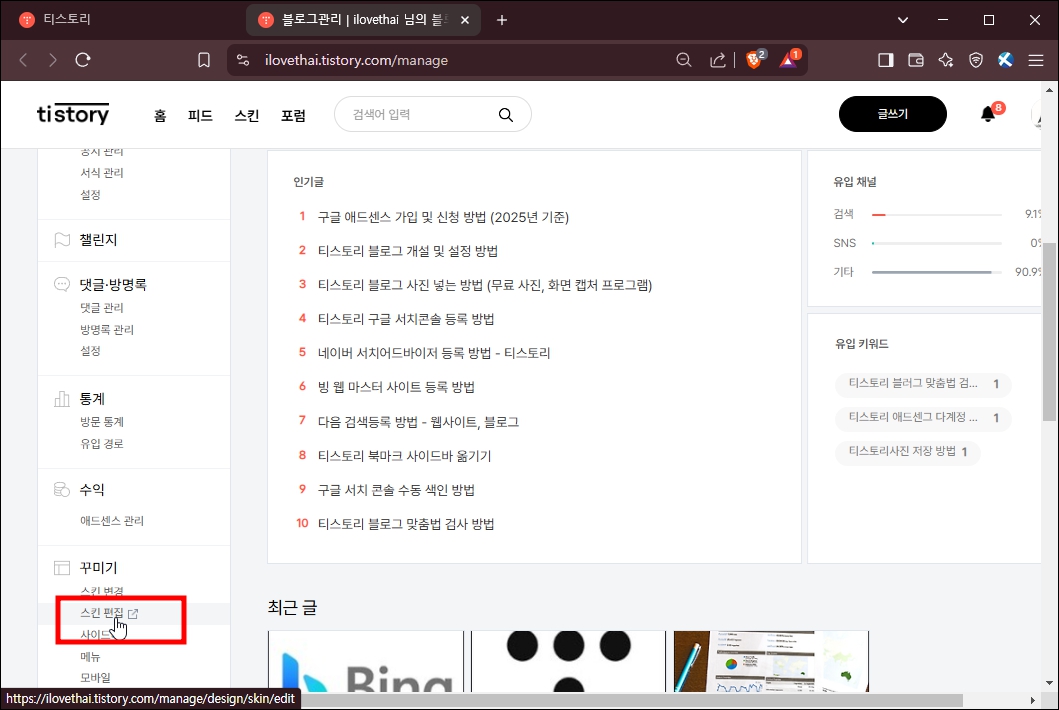Open the highlighted 스킨 편집 link
The width and height of the screenshot is (1059, 710).
click(103, 613)
